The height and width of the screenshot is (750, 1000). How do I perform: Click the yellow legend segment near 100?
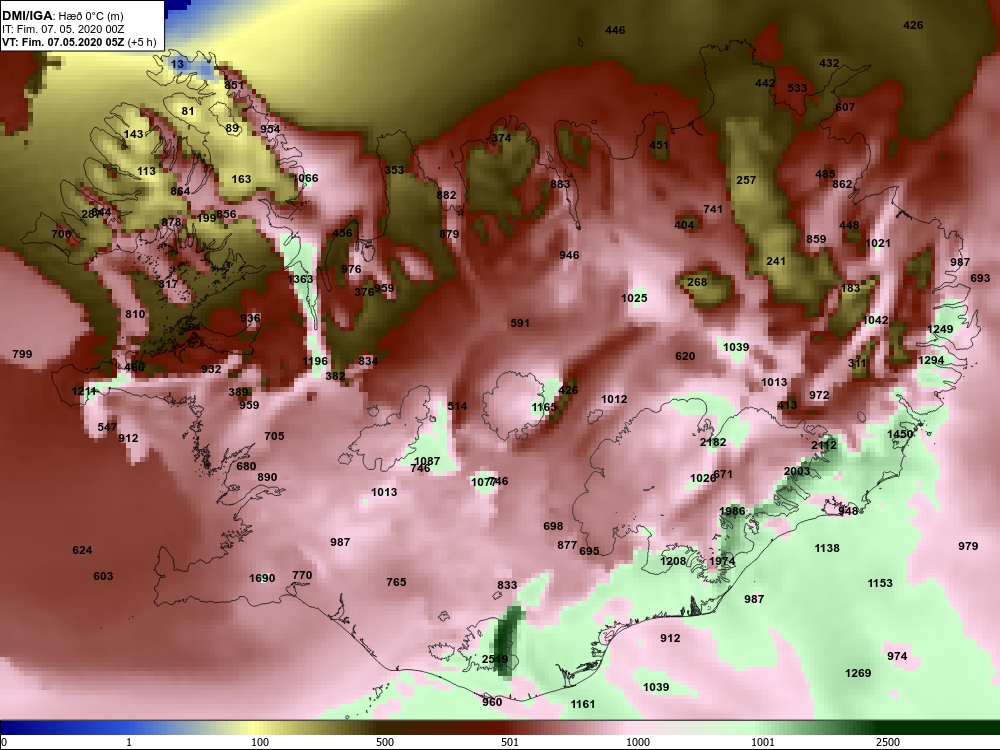pyautogui.click(x=255, y=728)
